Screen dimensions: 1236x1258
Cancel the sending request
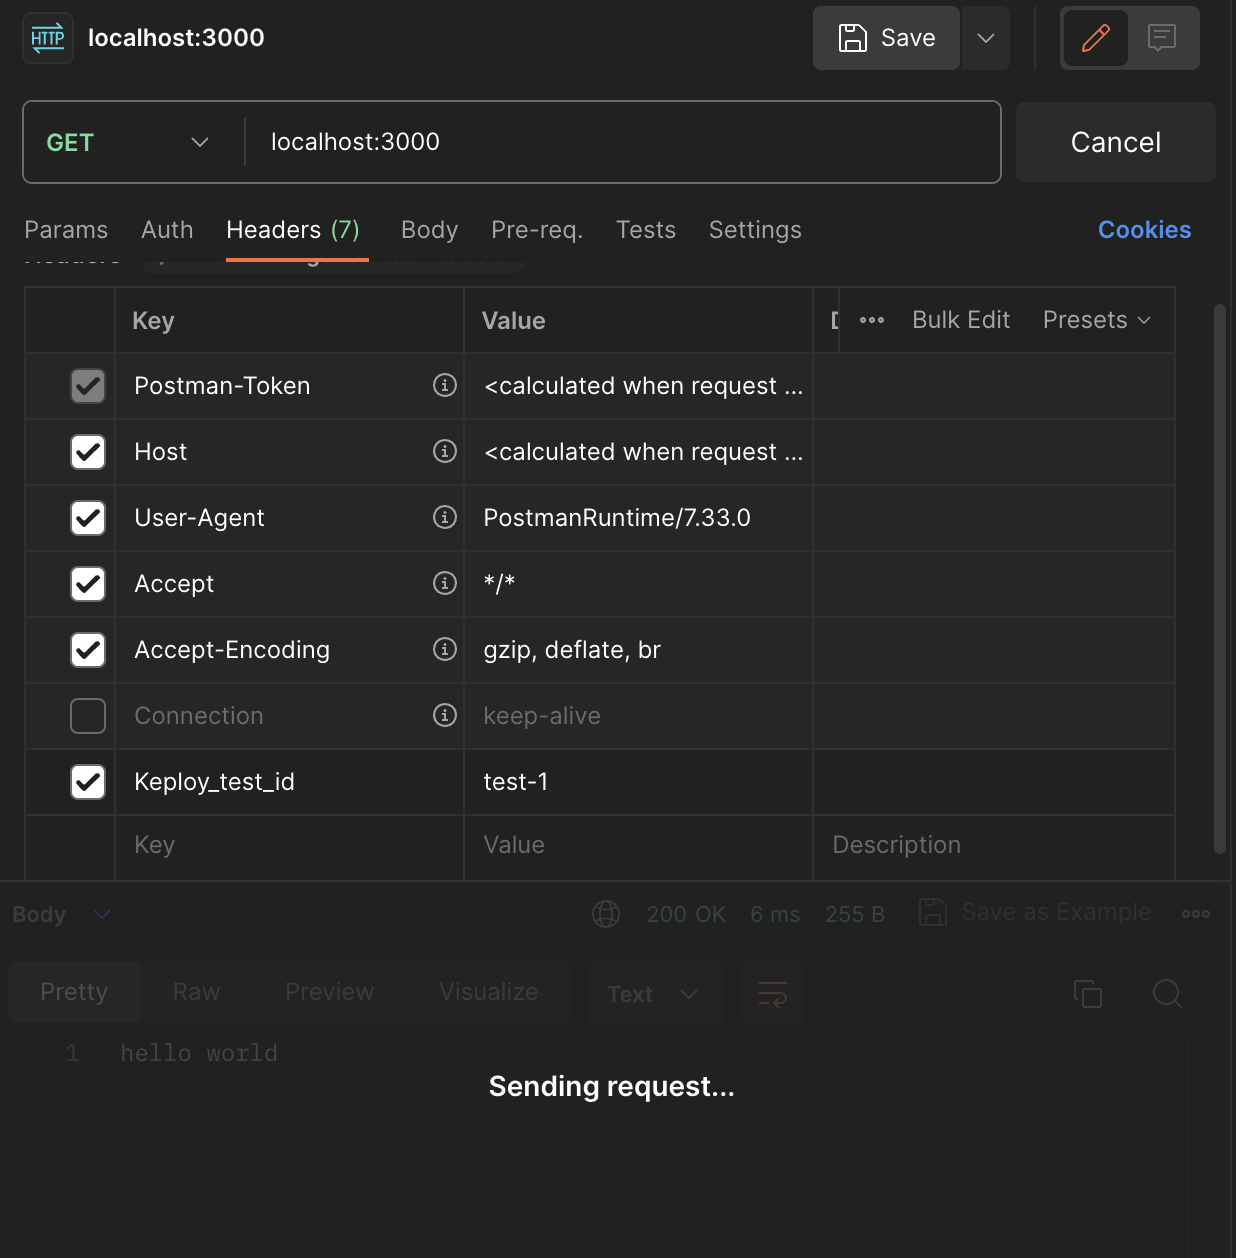point(1114,142)
